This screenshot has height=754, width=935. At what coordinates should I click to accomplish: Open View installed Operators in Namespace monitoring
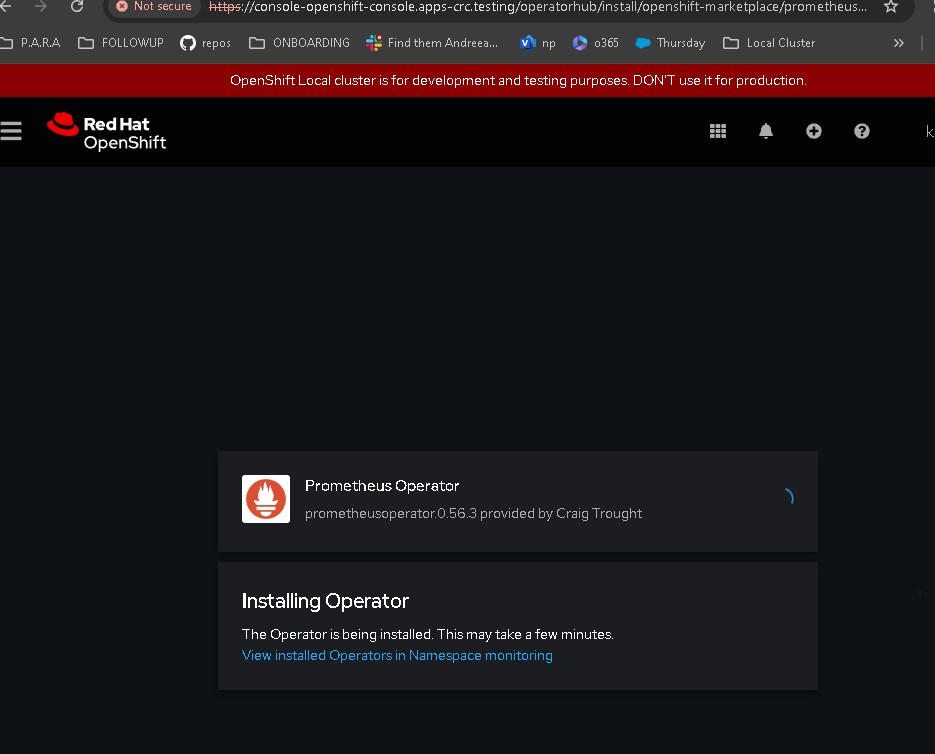point(397,655)
